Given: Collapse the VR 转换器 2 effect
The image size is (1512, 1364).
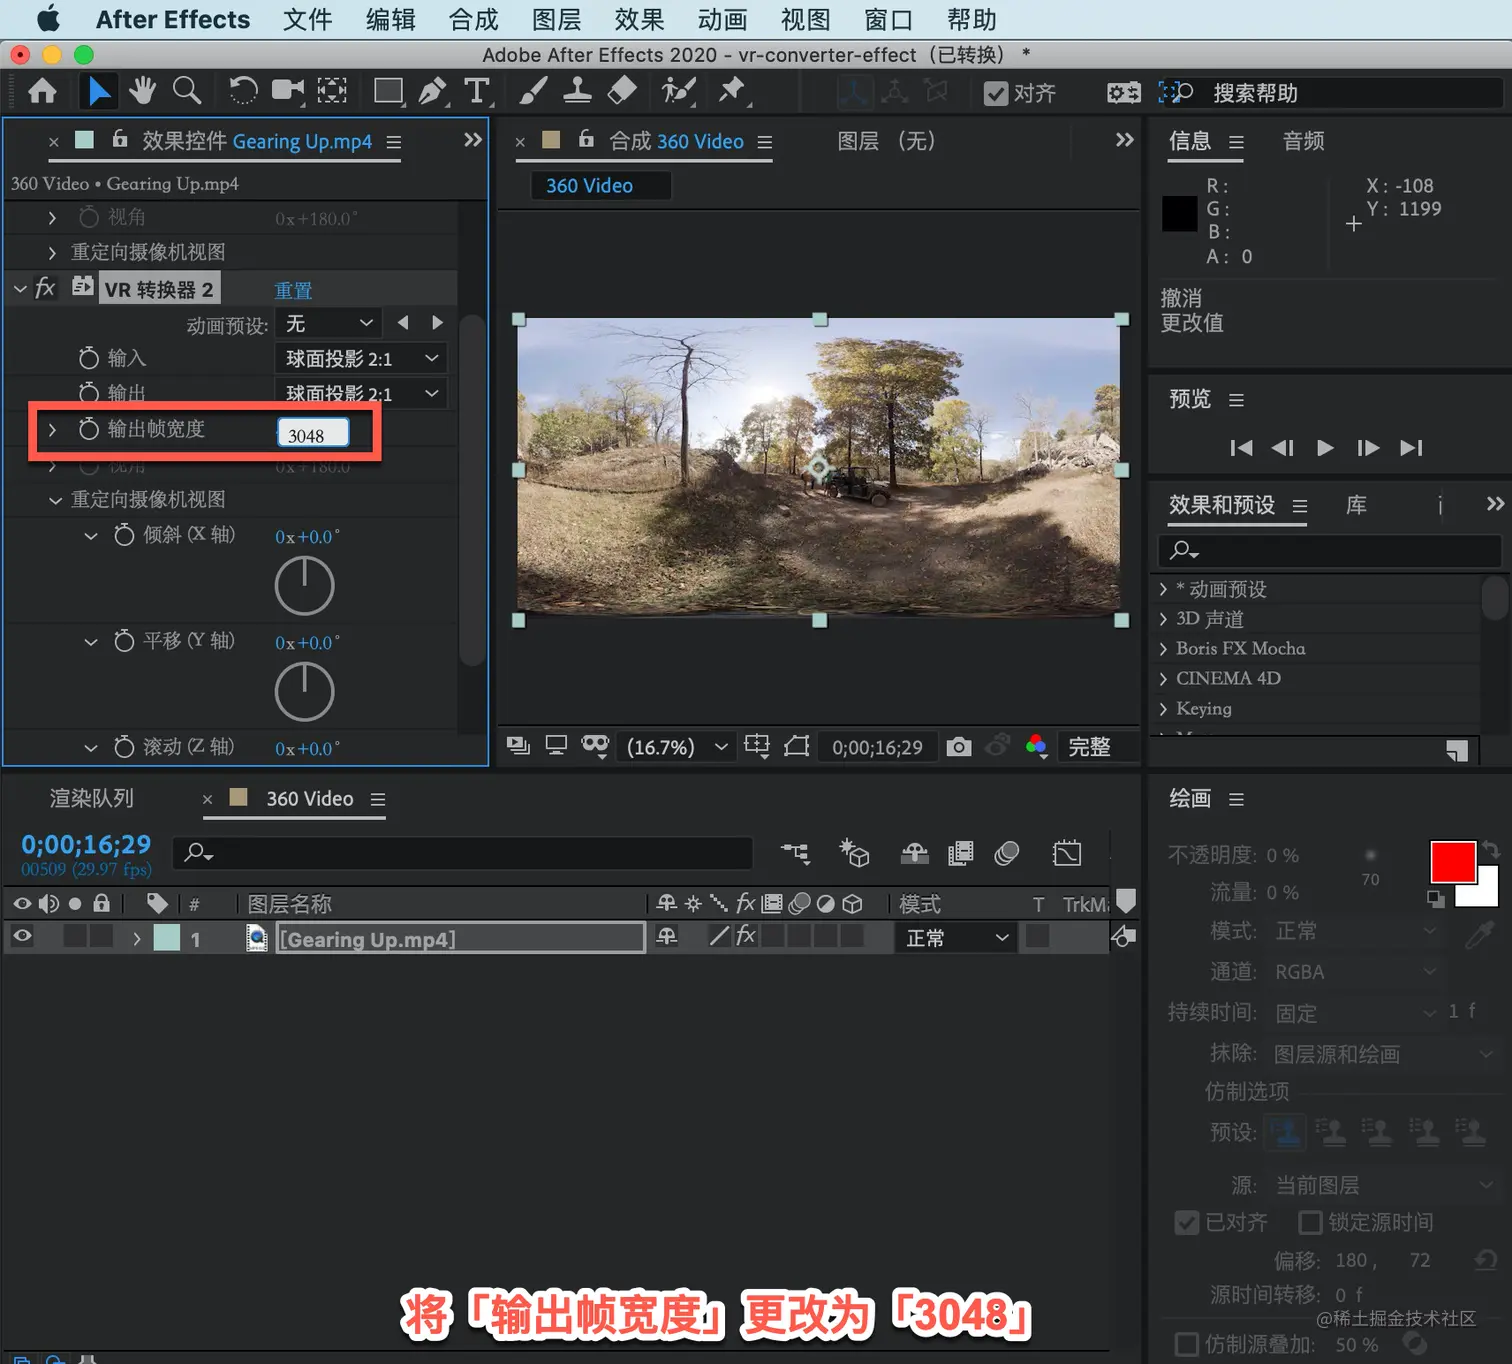Looking at the screenshot, I should (20, 289).
